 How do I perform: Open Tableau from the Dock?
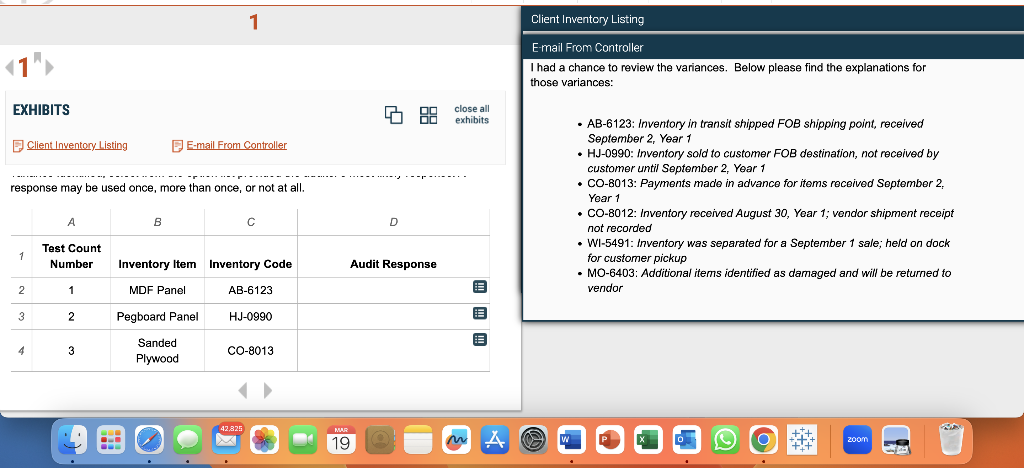pyautogui.click(x=801, y=440)
